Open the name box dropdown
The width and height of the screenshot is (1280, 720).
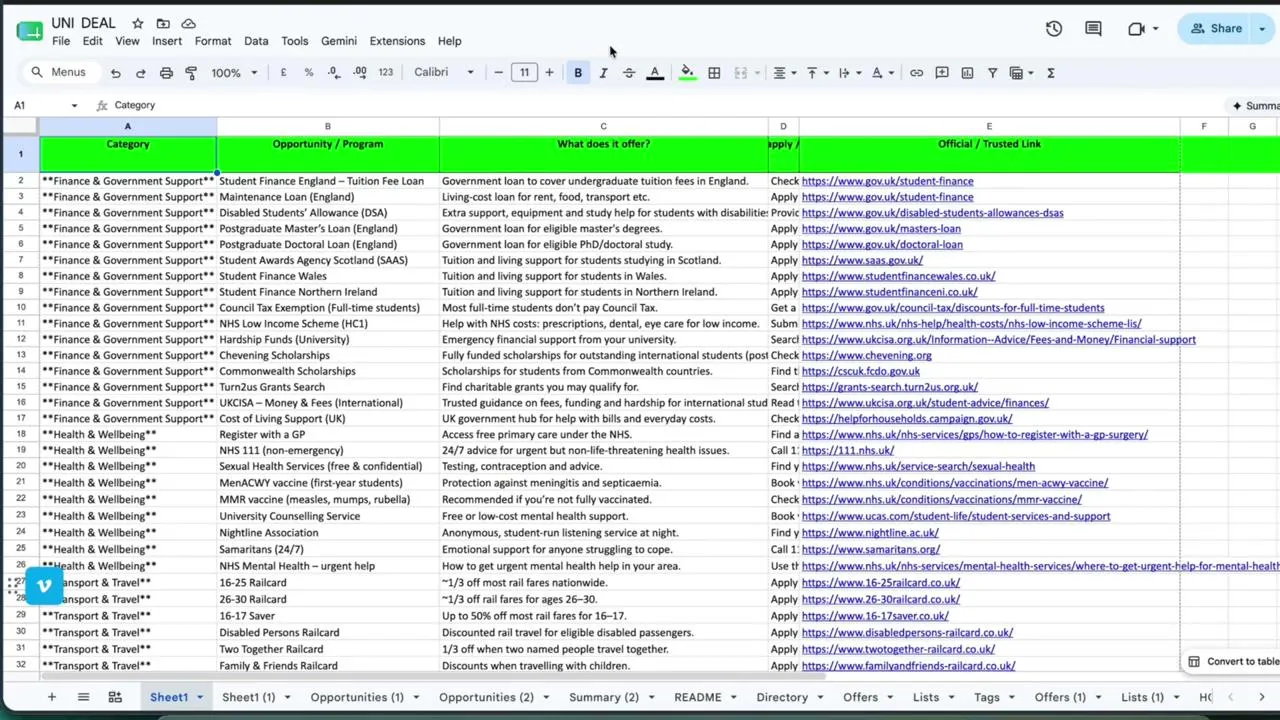[x=74, y=105]
